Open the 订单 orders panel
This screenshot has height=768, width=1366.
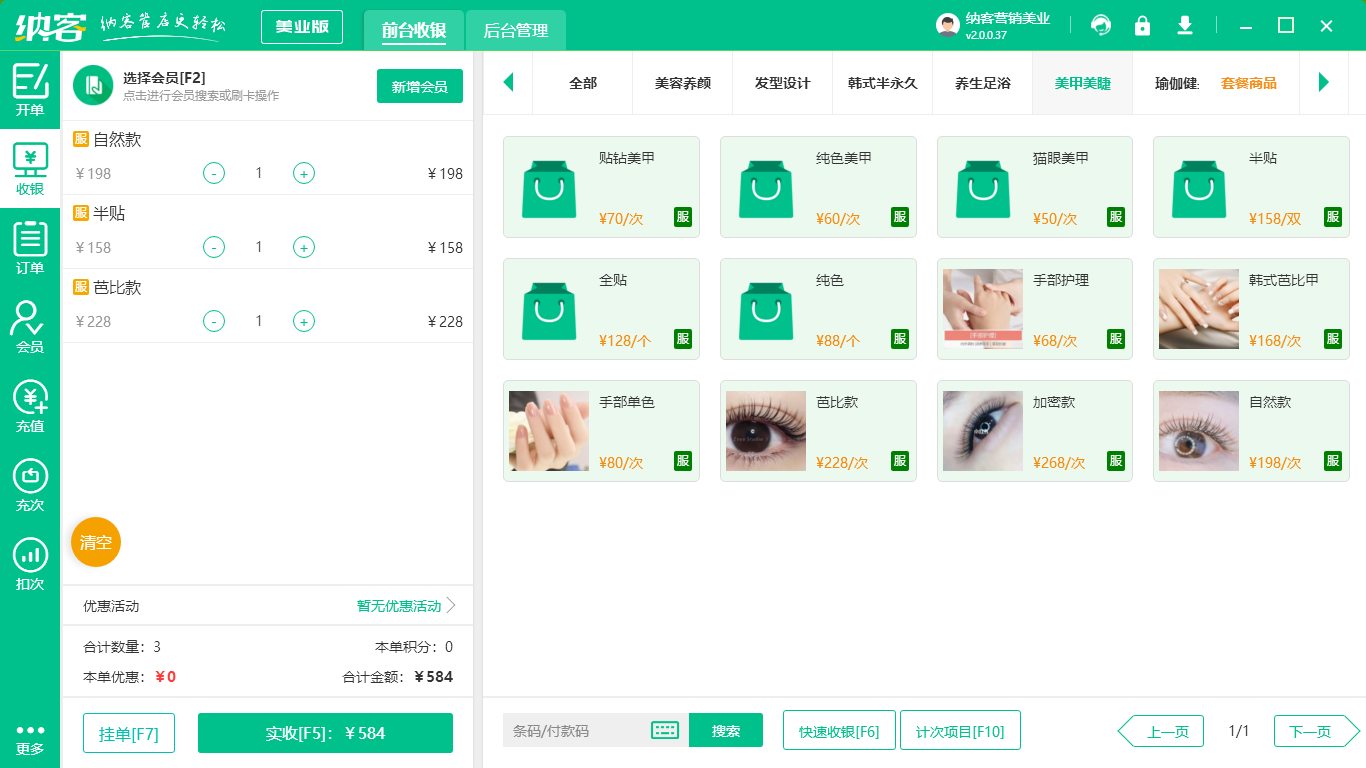pyautogui.click(x=29, y=244)
